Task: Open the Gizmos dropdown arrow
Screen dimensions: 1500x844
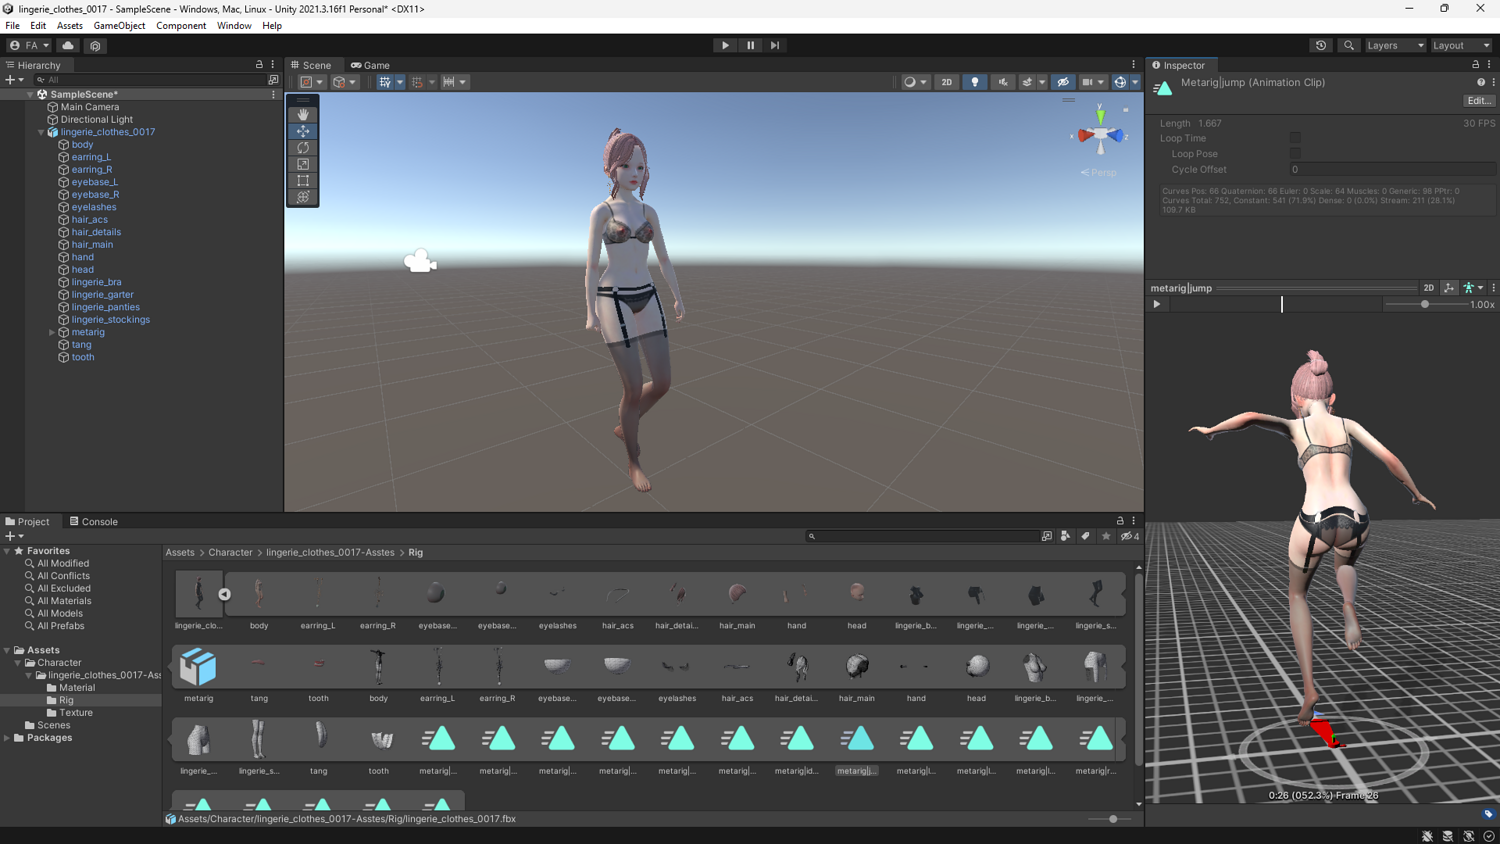Action: click(1134, 82)
